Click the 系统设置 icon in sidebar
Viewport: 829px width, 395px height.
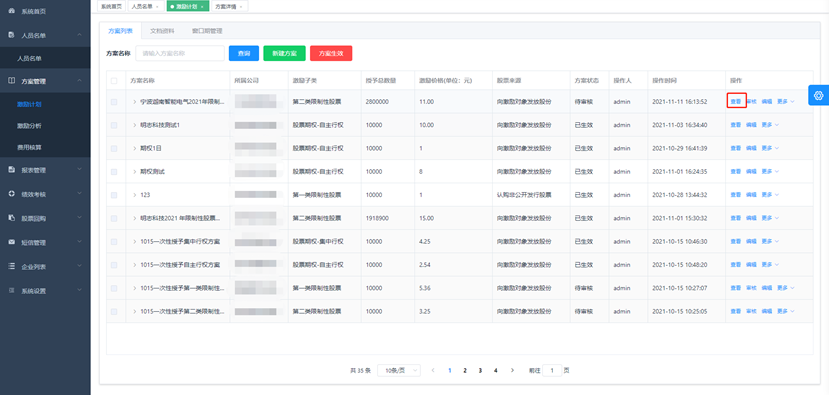click(12, 290)
